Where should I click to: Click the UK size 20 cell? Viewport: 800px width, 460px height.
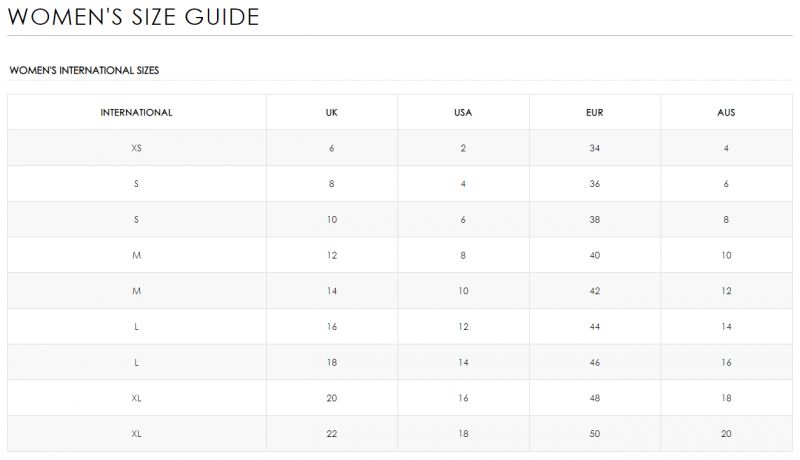tap(332, 398)
